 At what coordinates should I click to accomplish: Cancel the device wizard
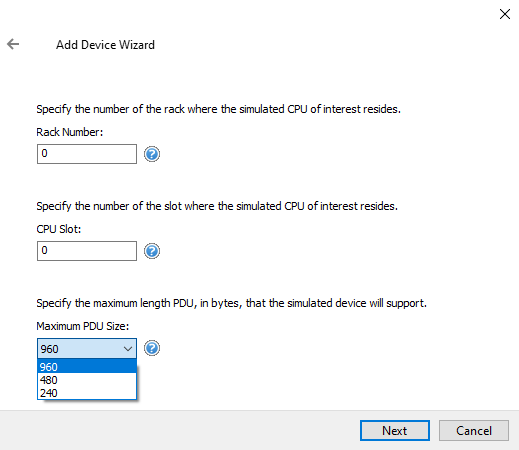click(474, 430)
